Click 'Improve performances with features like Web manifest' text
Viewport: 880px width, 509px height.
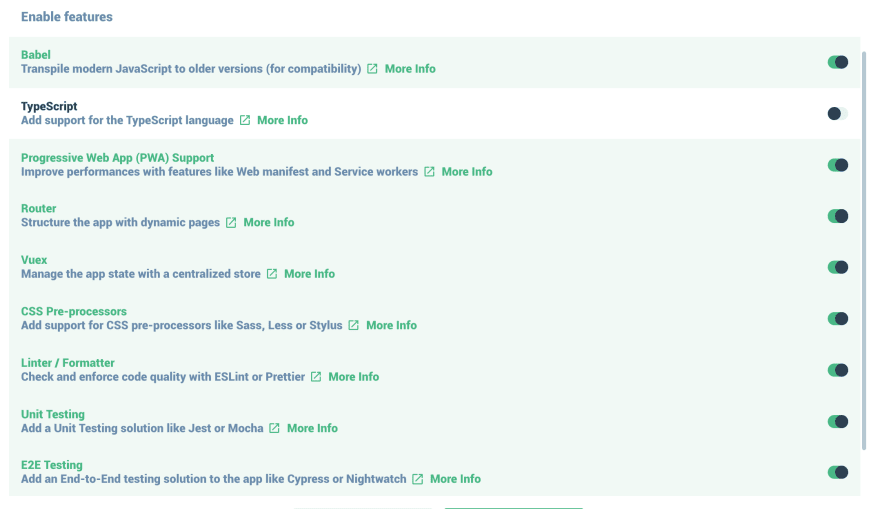coord(219,172)
